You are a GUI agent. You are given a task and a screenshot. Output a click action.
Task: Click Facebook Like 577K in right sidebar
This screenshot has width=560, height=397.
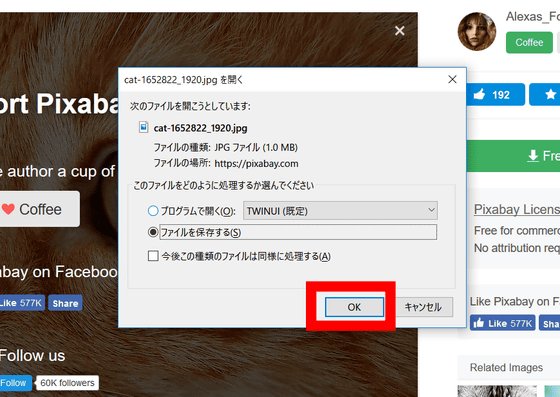click(502, 323)
